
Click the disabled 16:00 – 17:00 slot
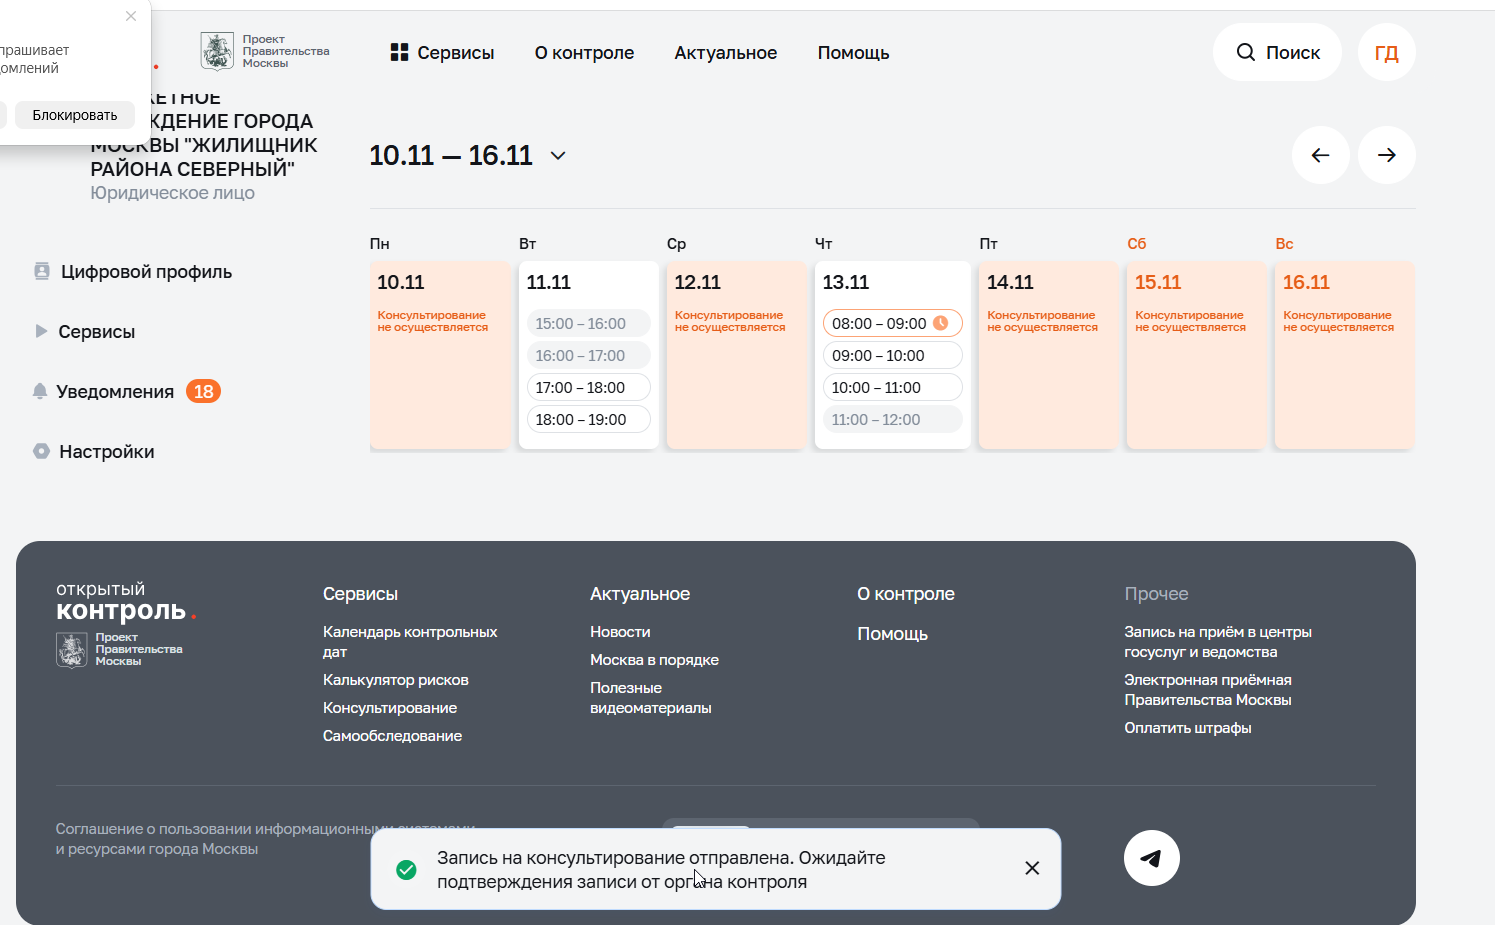(588, 355)
